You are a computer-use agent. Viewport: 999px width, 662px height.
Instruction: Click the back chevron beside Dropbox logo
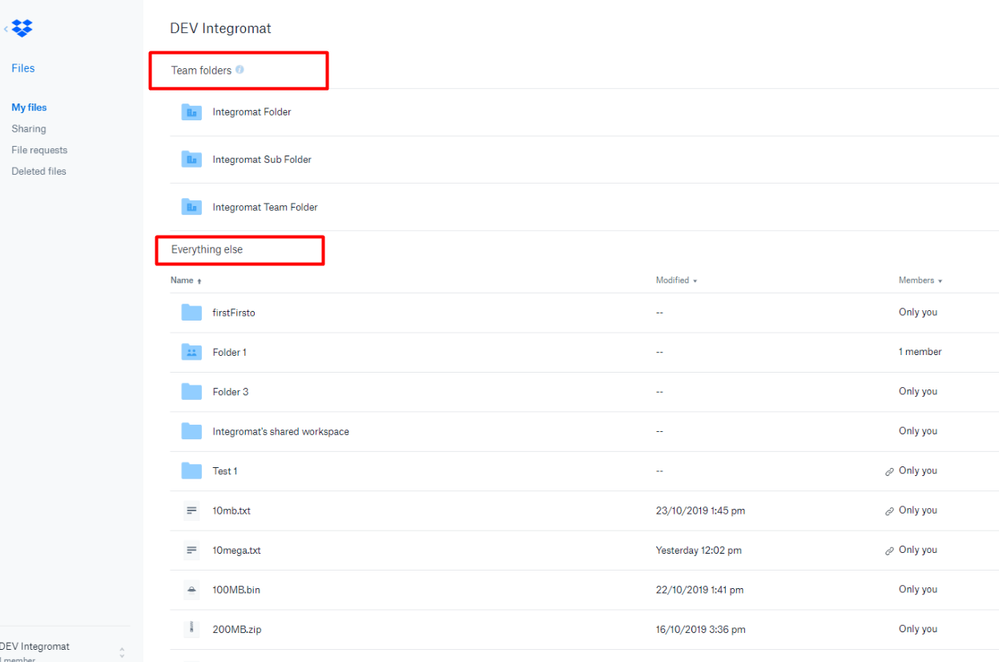6,29
